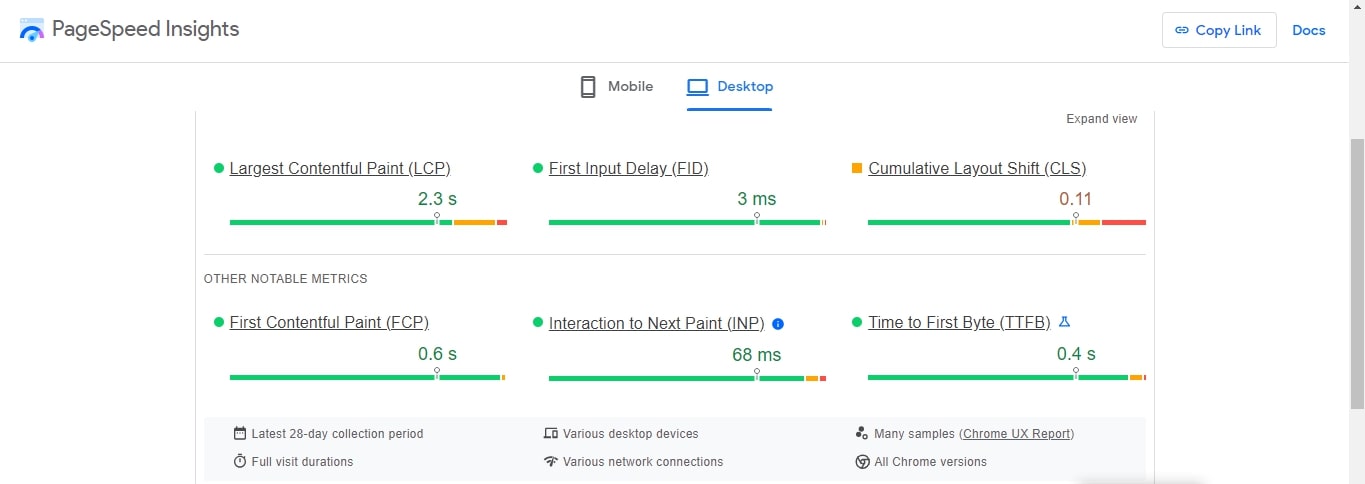Viewport: 1365px width, 484px height.
Task: Open the Chrome UX Report link
Action: point(1017,434)
